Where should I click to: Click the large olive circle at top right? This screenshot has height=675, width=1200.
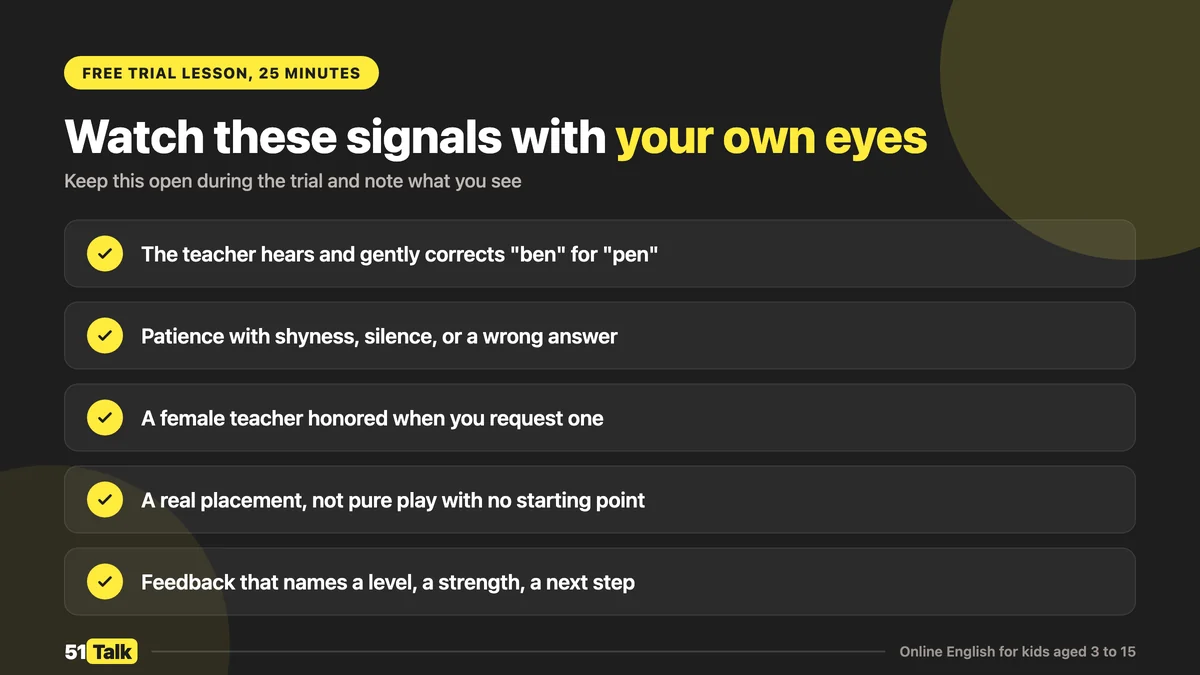click(x=1080, y=110)
